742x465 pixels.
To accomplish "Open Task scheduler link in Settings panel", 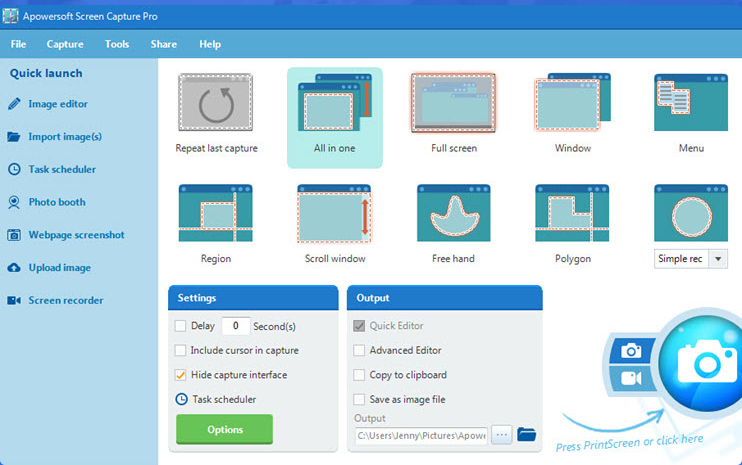I will point(224,399).
